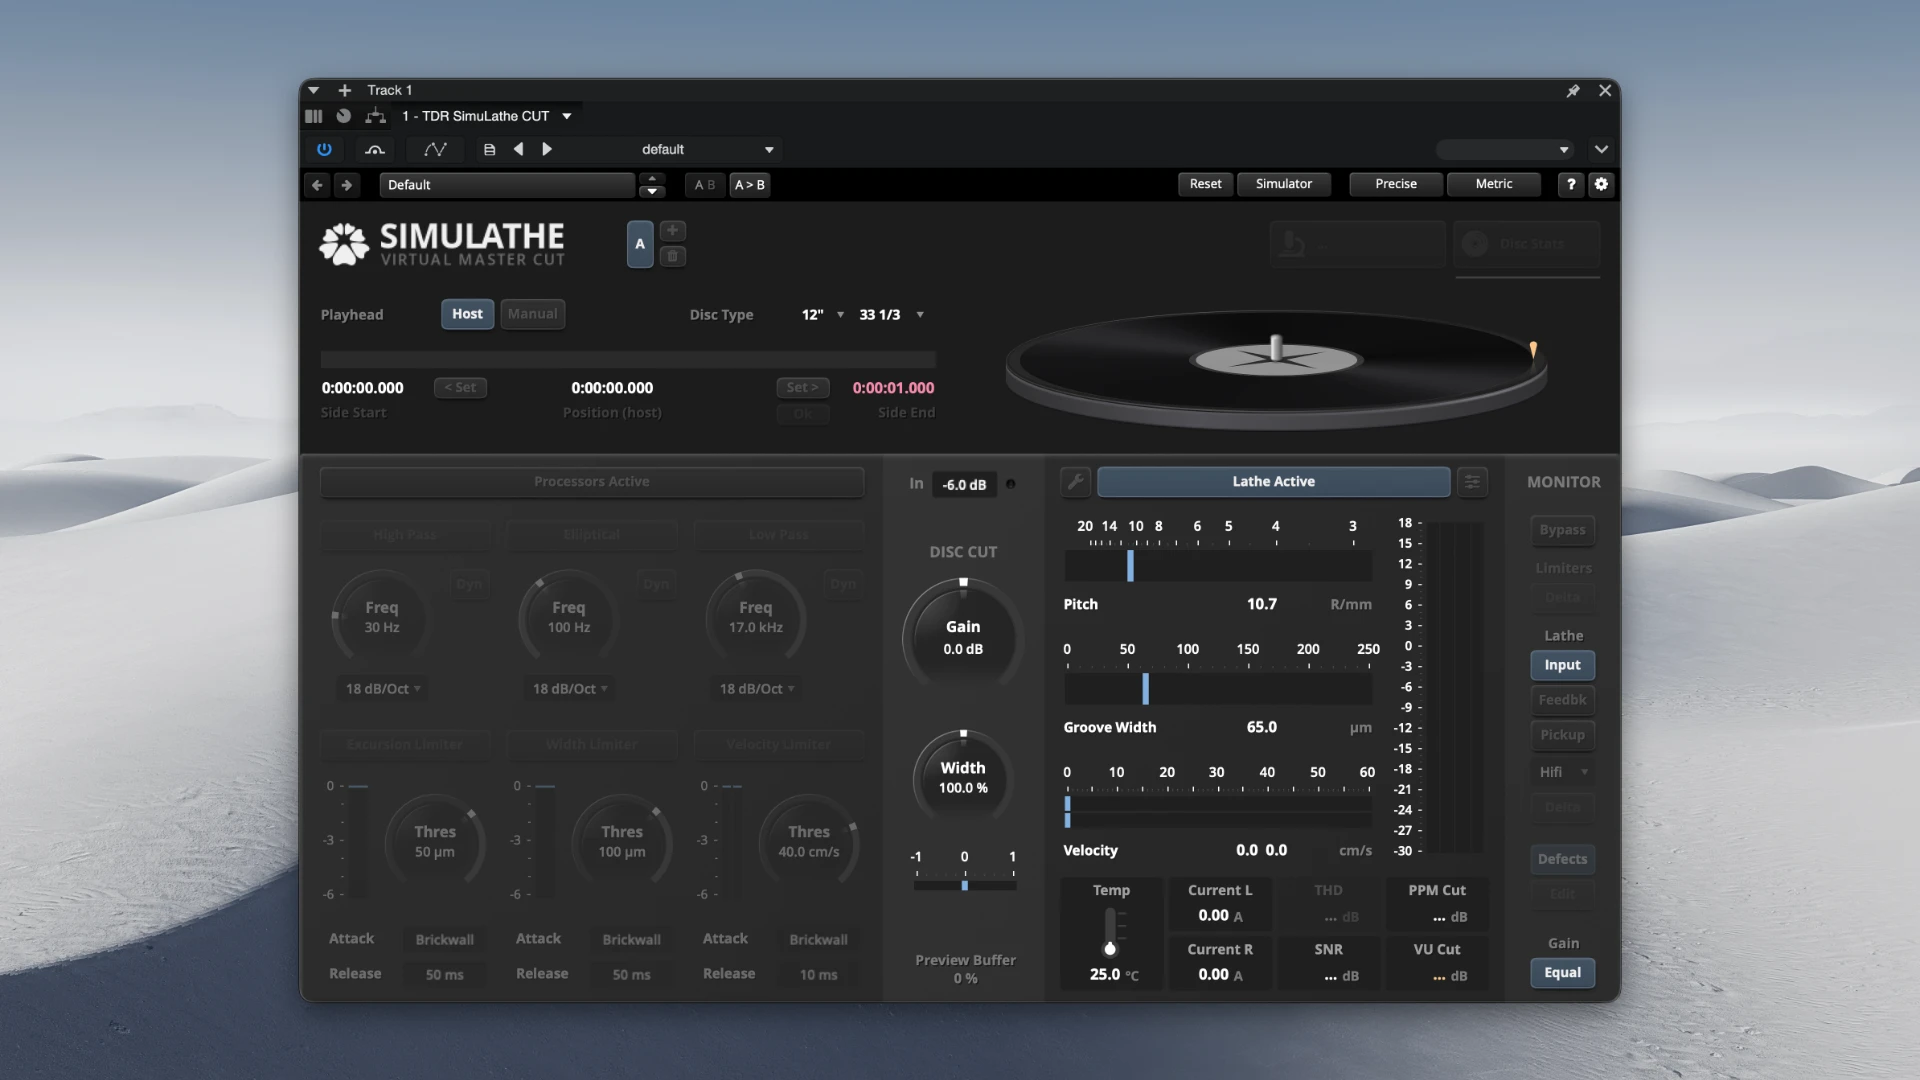The image size is (1920, 1080).
Task: Click the Default preset name field
Action: click(x=507, y=185)
